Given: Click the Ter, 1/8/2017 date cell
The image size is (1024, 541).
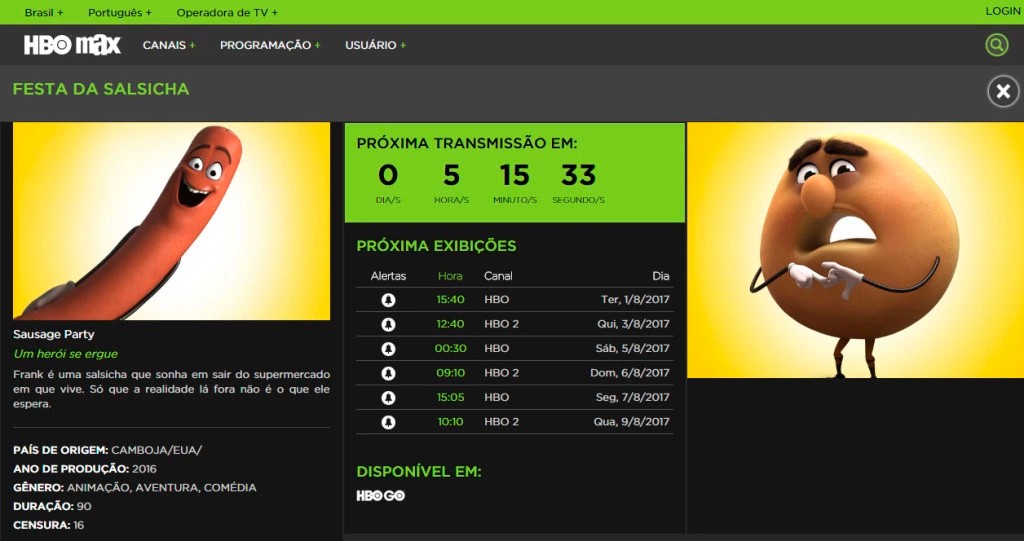Looking at the screenshot, I should coord(635,300).
